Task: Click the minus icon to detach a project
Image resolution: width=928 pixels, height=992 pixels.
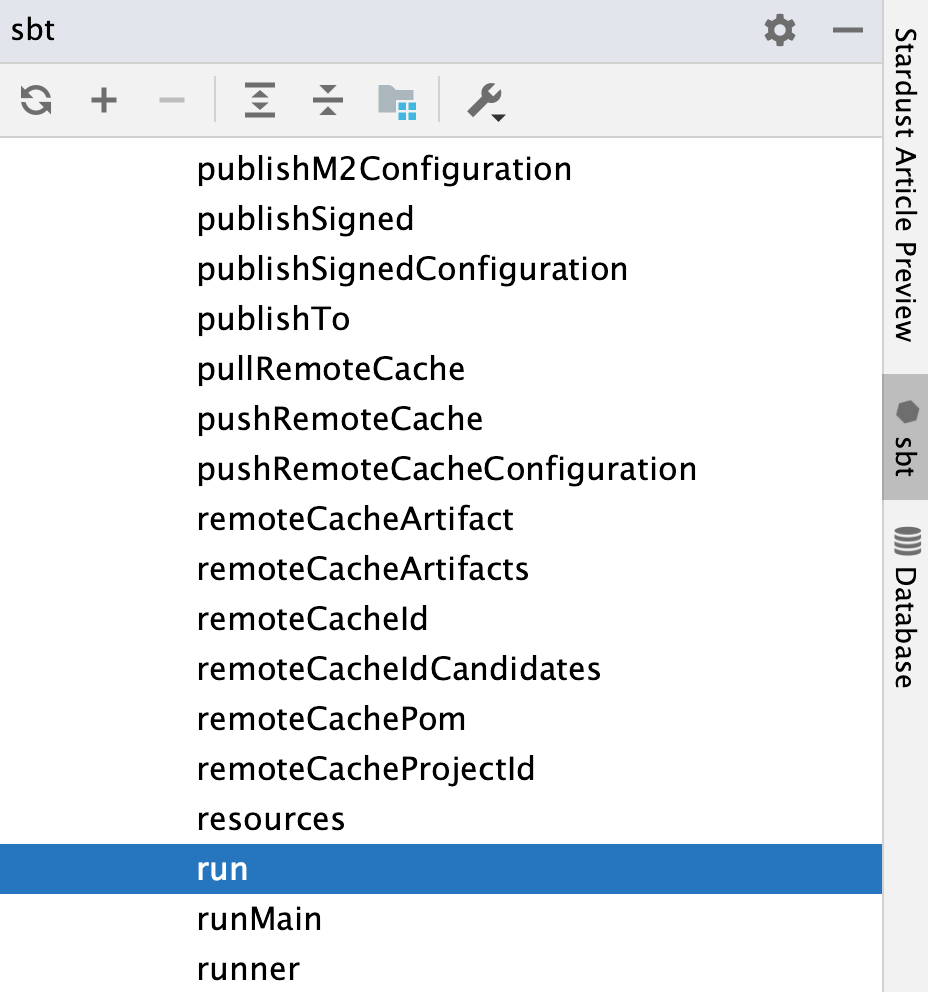Action: click(170, 101)
